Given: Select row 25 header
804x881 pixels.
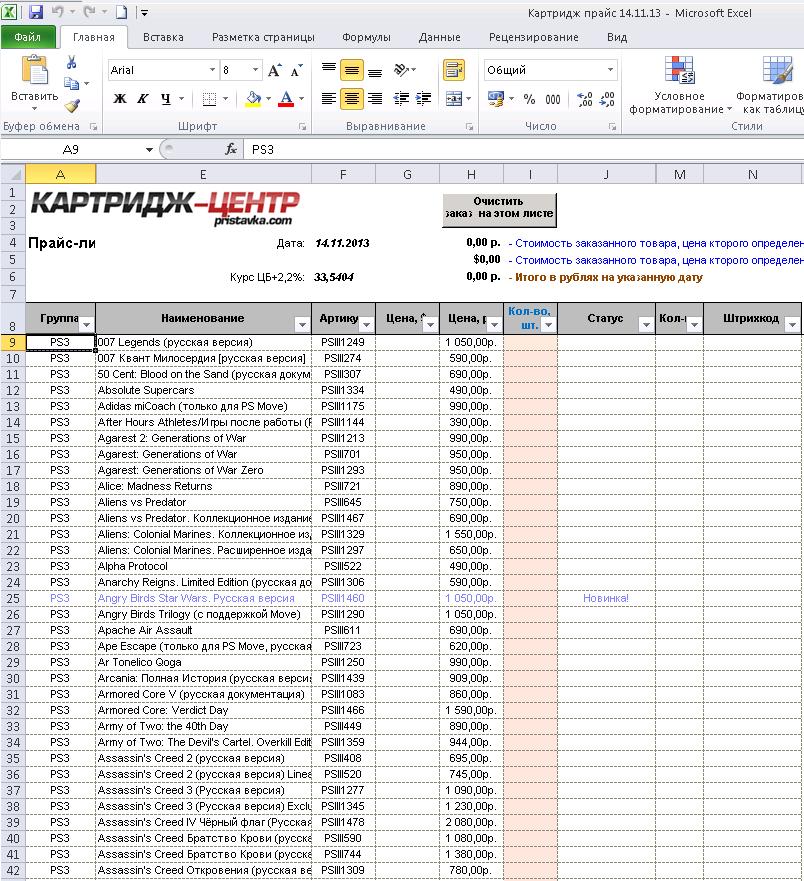Looking at the screenshot, I should [x=12, y=598].
